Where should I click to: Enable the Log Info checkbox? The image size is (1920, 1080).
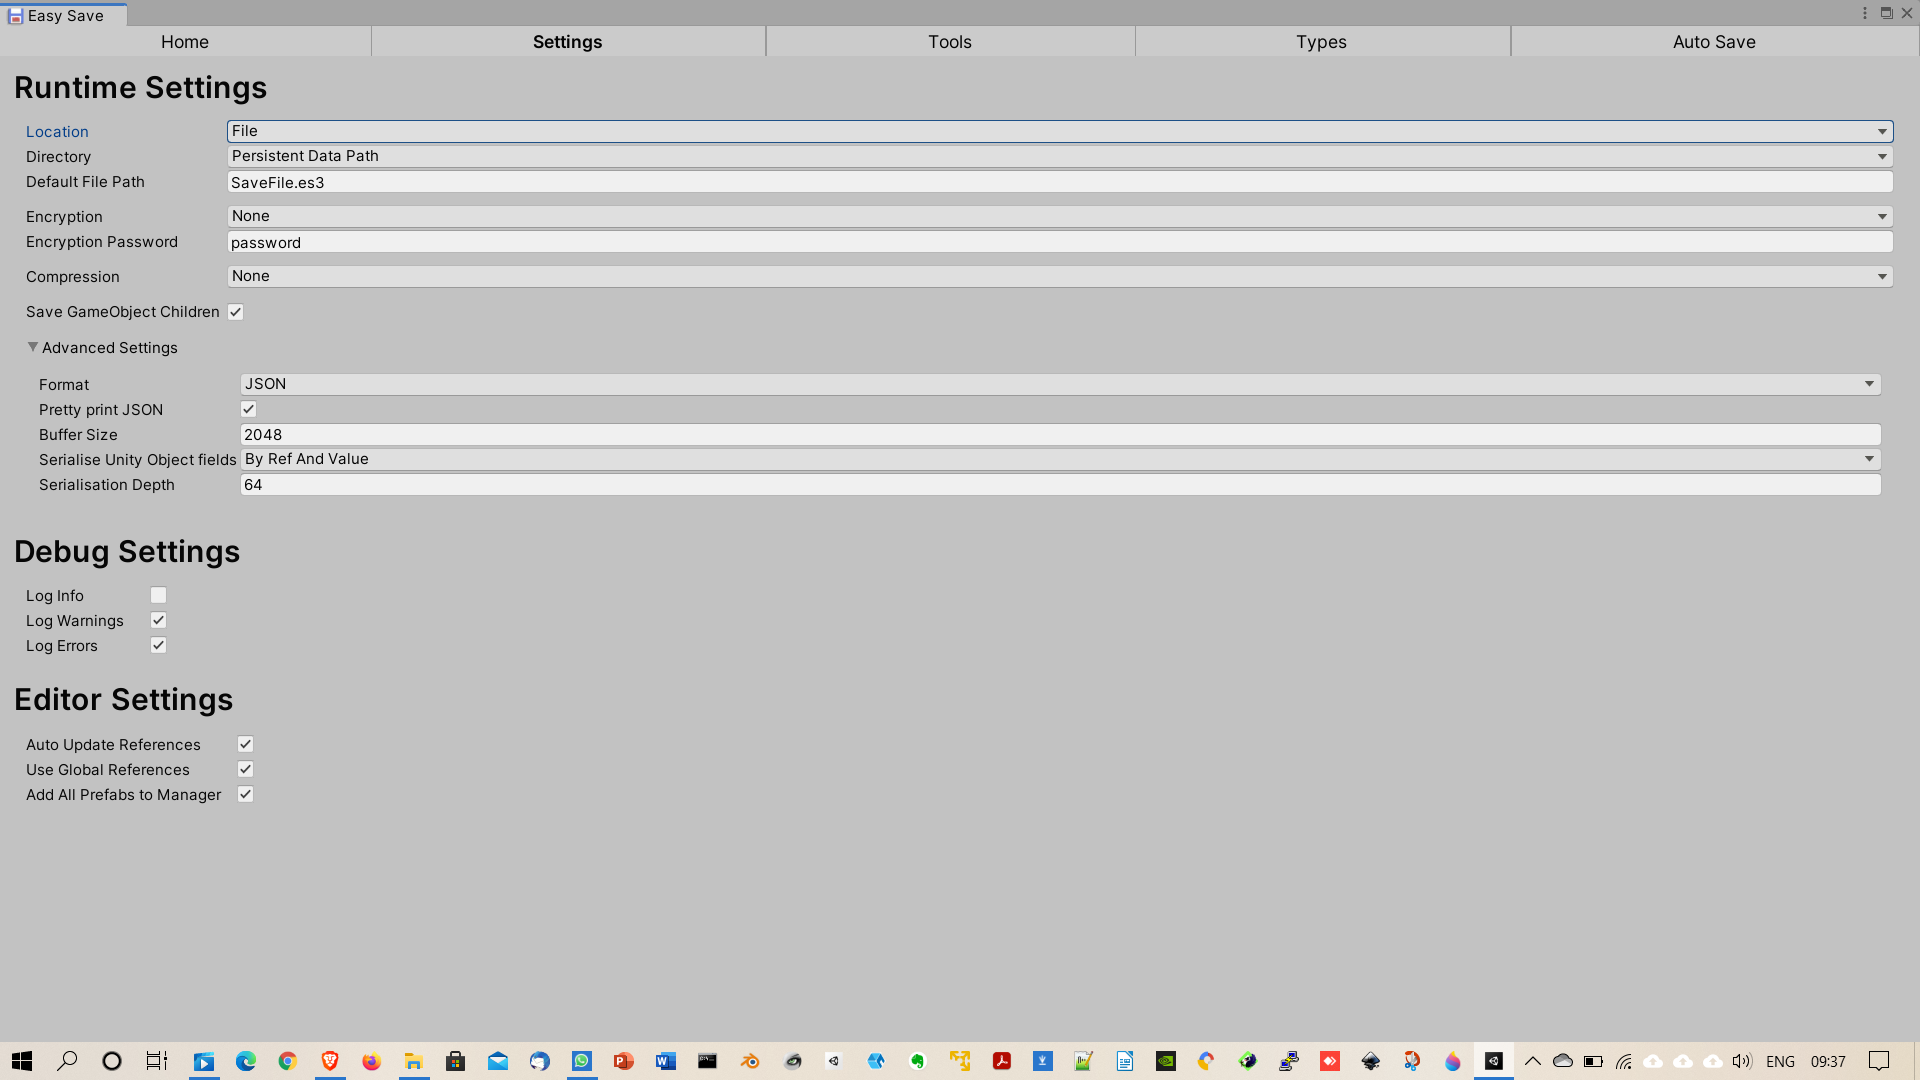point(158,595)
